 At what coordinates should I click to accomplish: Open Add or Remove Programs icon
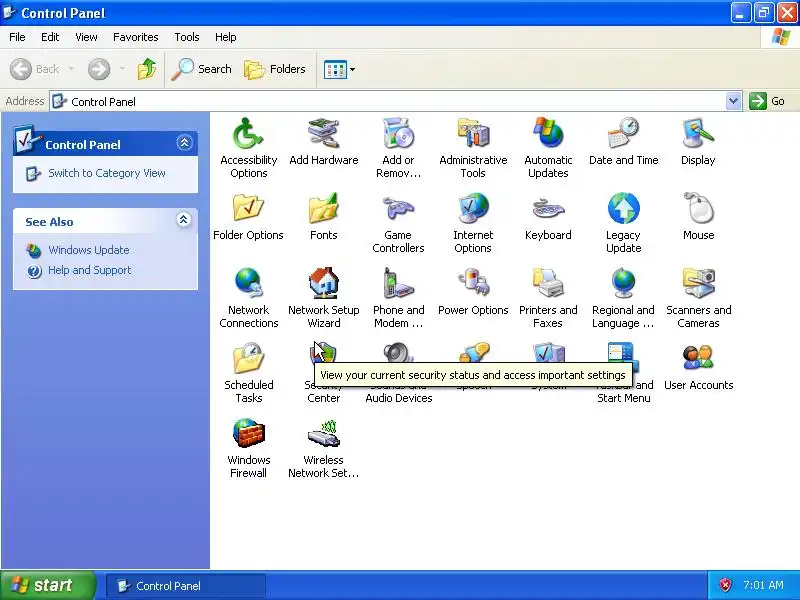coord(398,134)
